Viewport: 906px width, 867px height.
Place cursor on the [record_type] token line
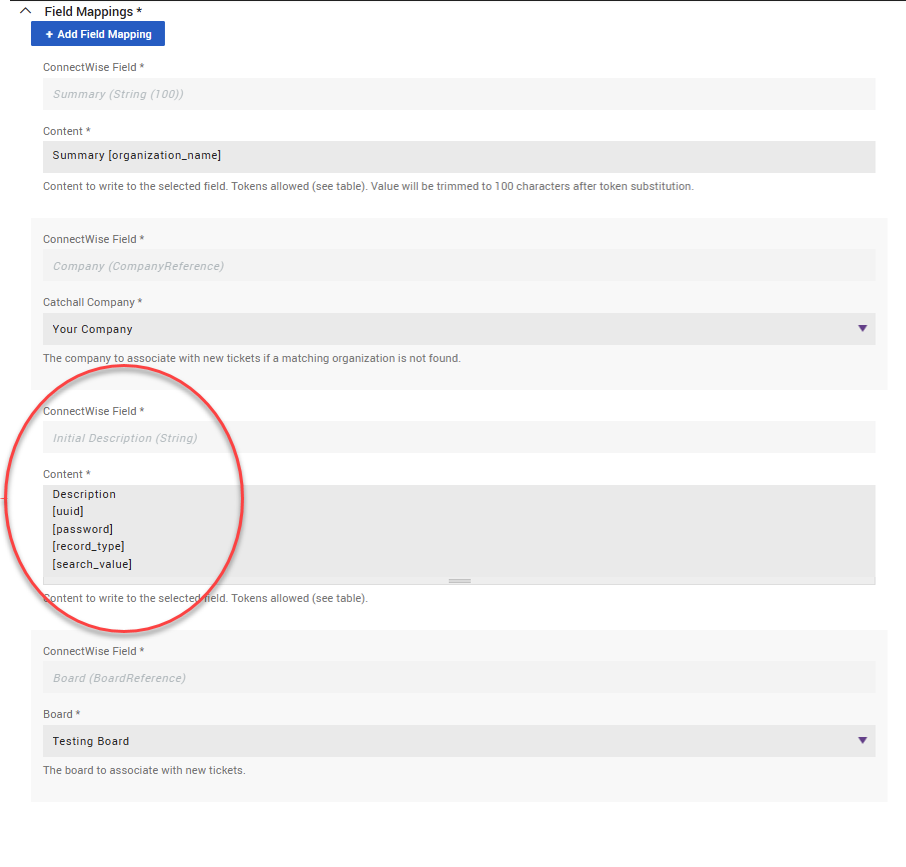[88, 546]
